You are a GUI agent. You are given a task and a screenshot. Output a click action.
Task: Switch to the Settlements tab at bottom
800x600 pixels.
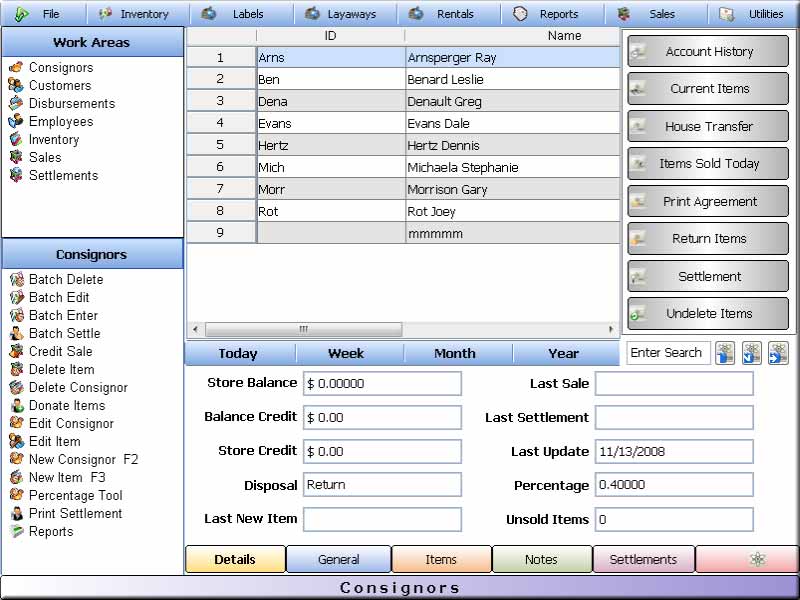coord(643,559)
